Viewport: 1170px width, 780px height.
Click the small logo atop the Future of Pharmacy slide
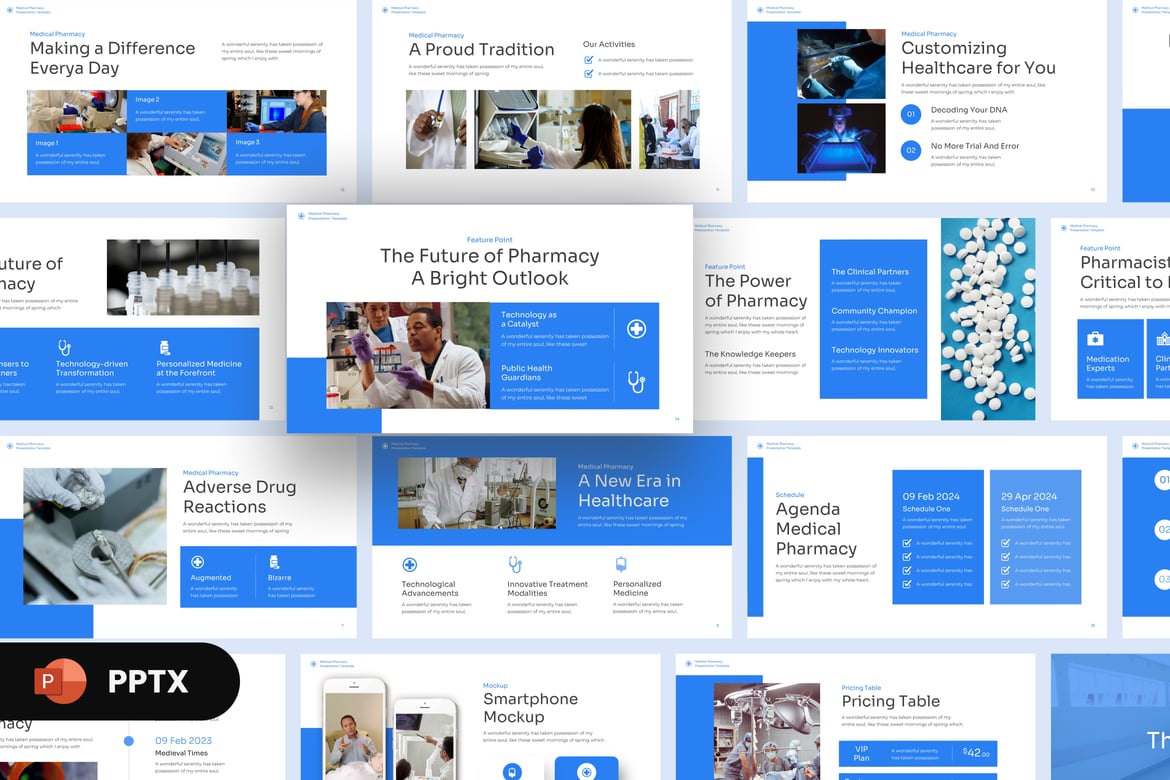pyautogui.click(x=301, y=216)
